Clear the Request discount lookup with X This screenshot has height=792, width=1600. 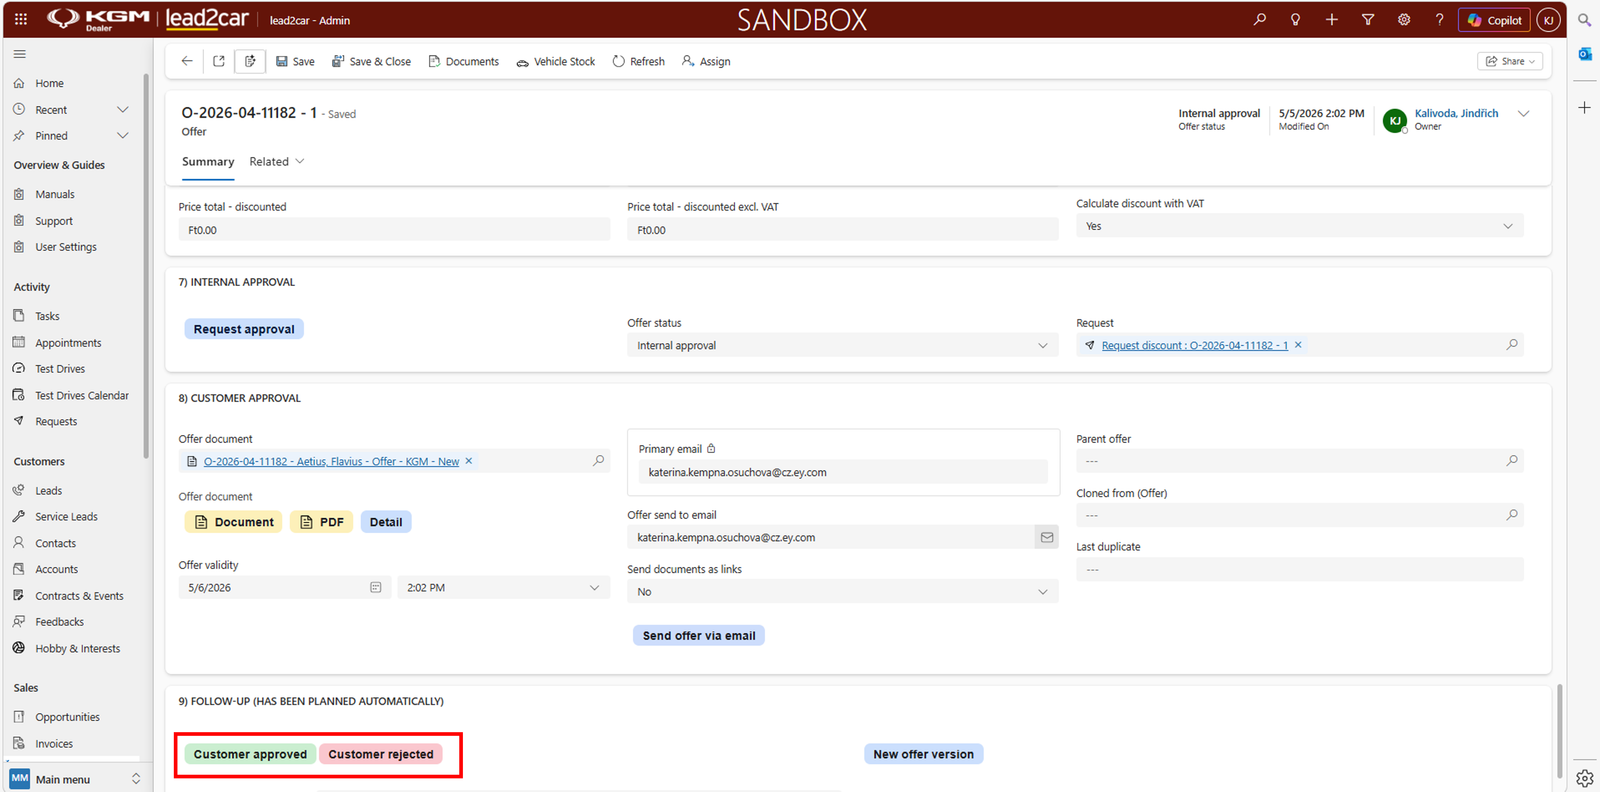(1298, 345)
